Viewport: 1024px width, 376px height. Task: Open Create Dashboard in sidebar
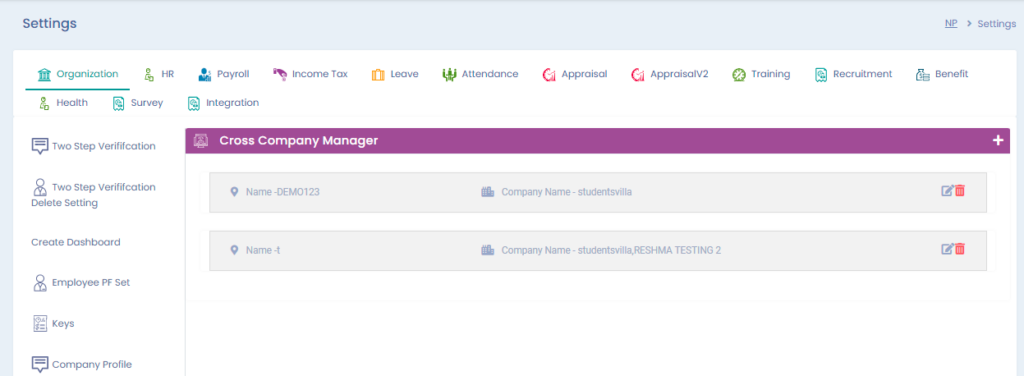76,242
